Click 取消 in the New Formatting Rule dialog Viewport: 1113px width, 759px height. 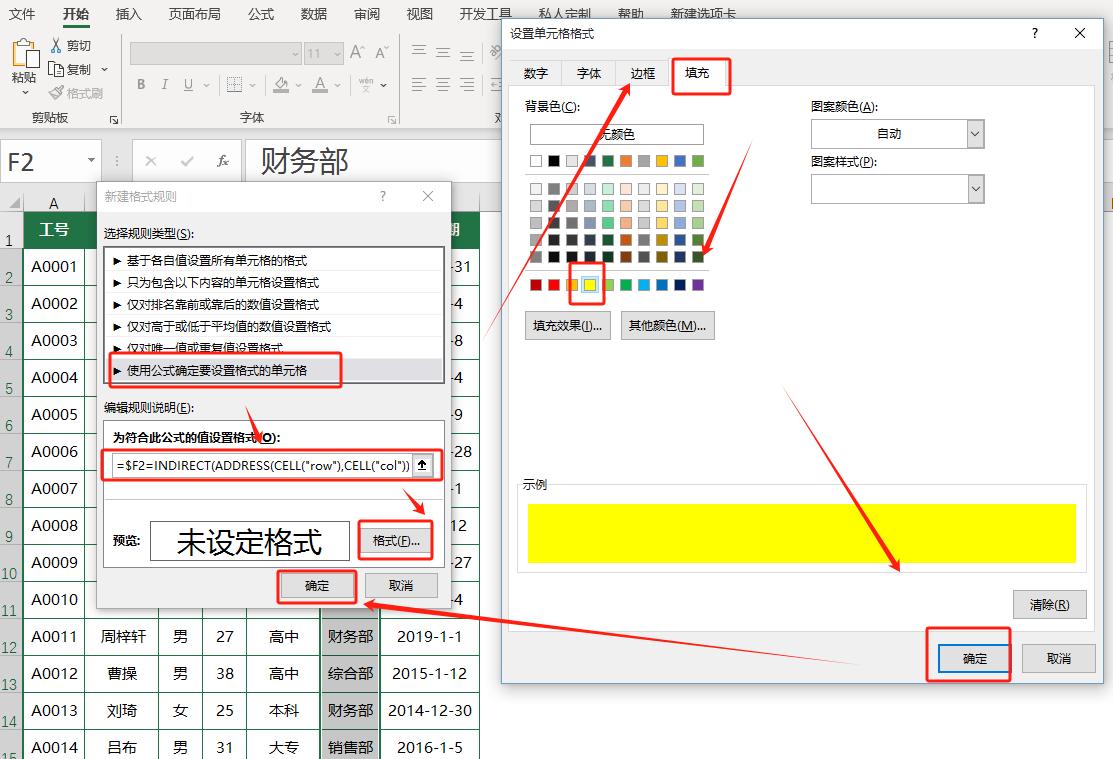401,586
